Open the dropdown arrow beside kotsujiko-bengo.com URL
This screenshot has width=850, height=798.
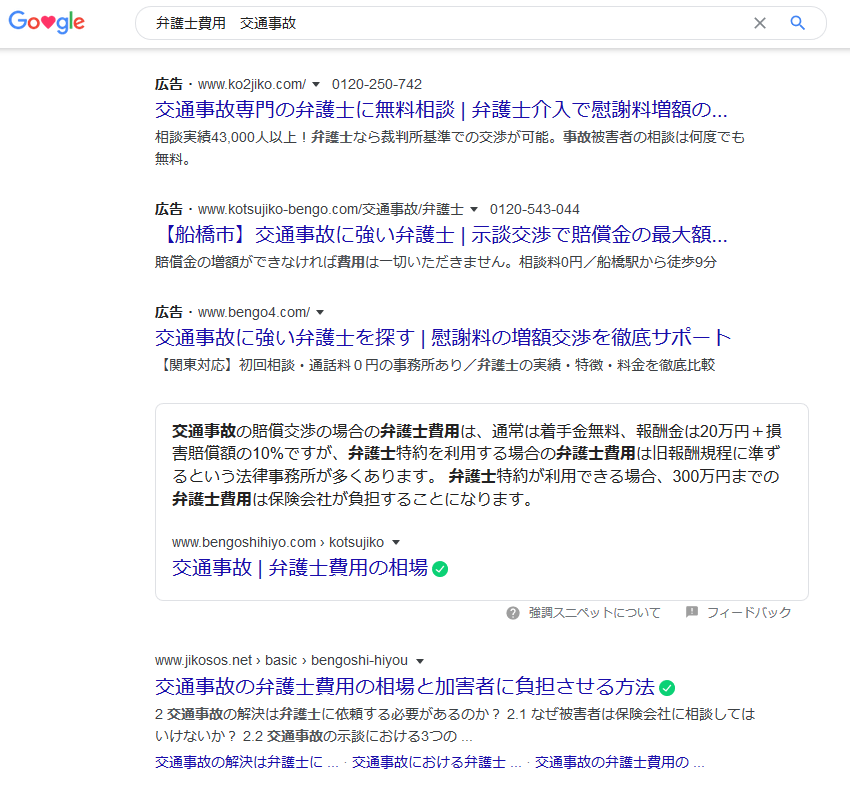coord(474,209)
